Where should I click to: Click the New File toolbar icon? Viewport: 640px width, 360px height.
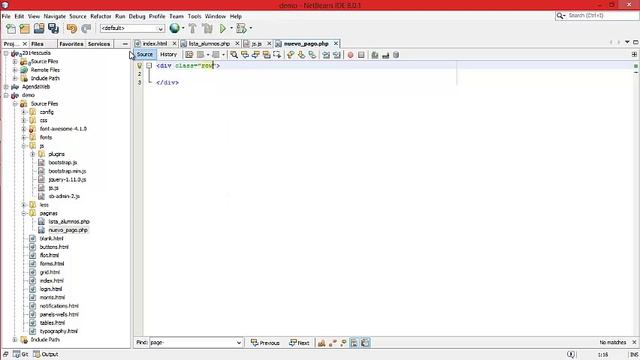[x=11, y=28]
